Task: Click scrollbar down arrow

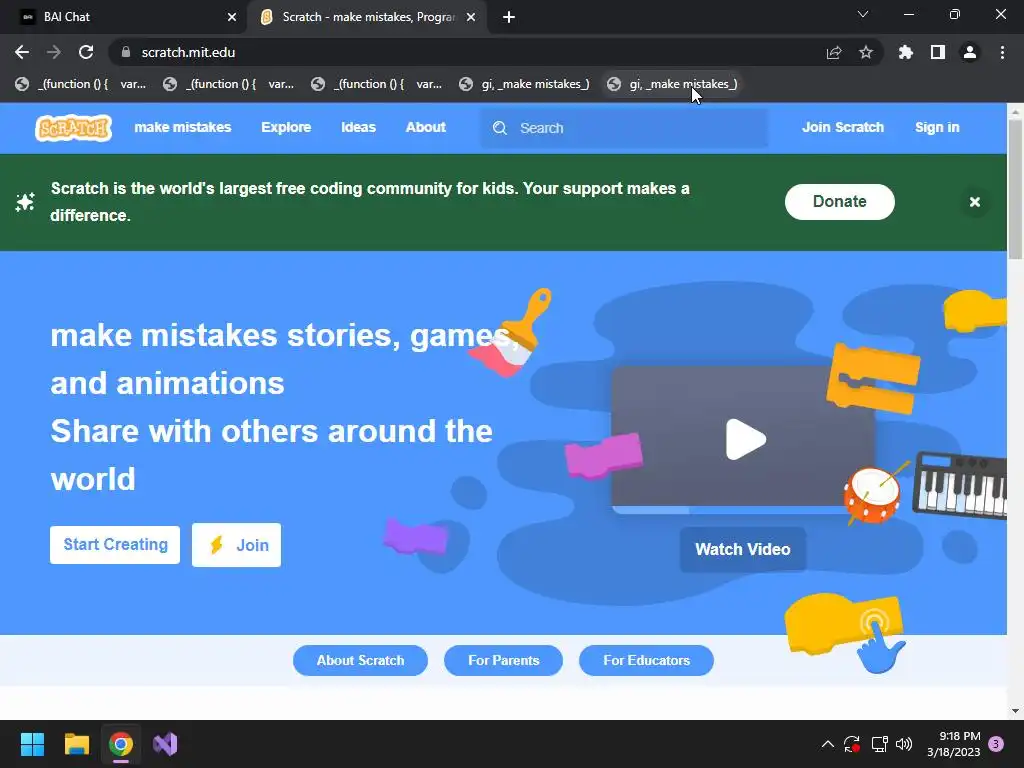Action: click(1015, 711)
